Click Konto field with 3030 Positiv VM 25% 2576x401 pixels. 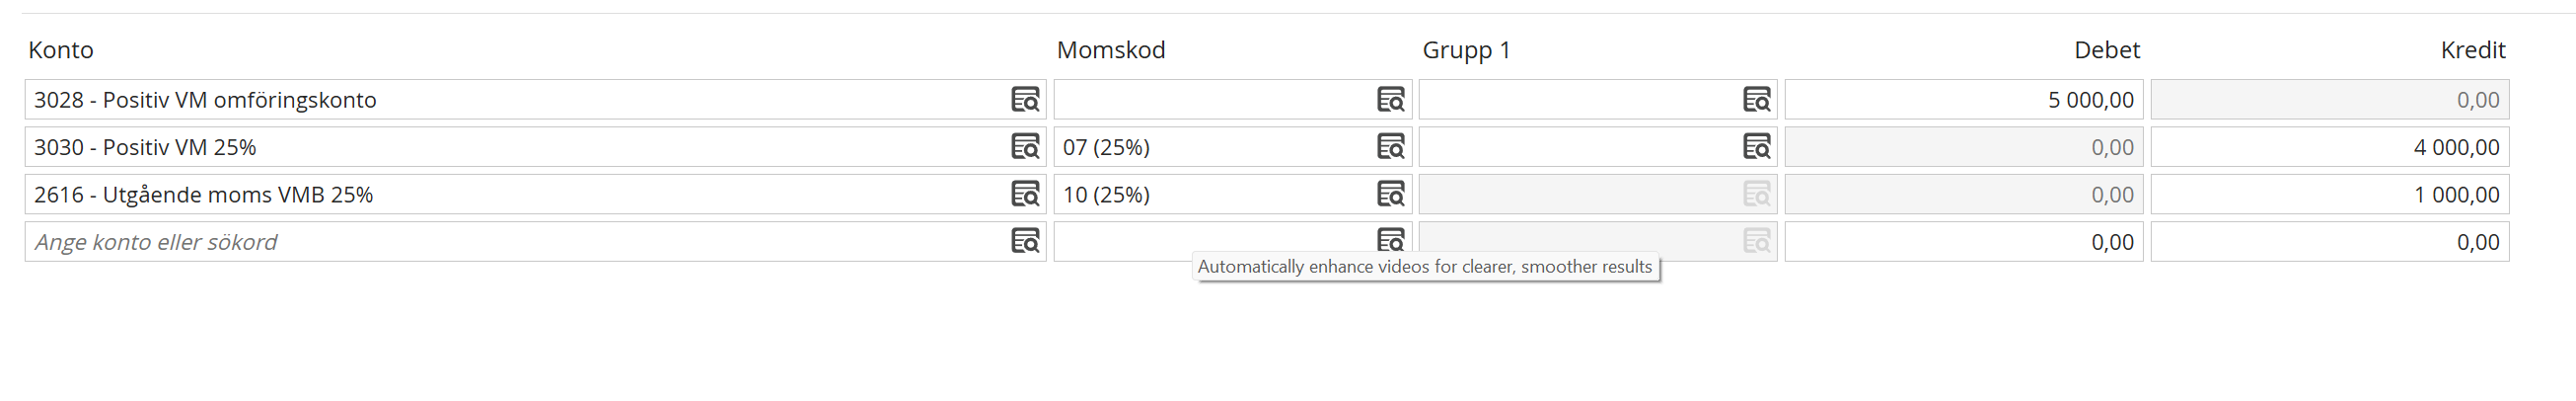point(500,147)
